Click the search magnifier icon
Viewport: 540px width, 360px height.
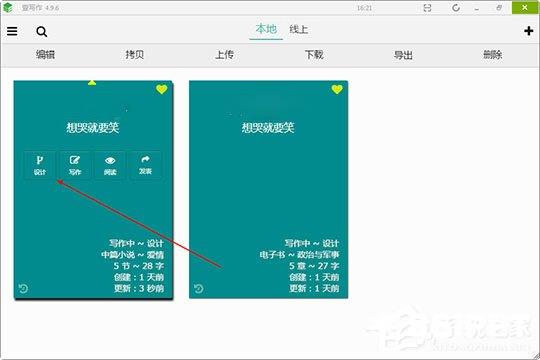[42, 32]
